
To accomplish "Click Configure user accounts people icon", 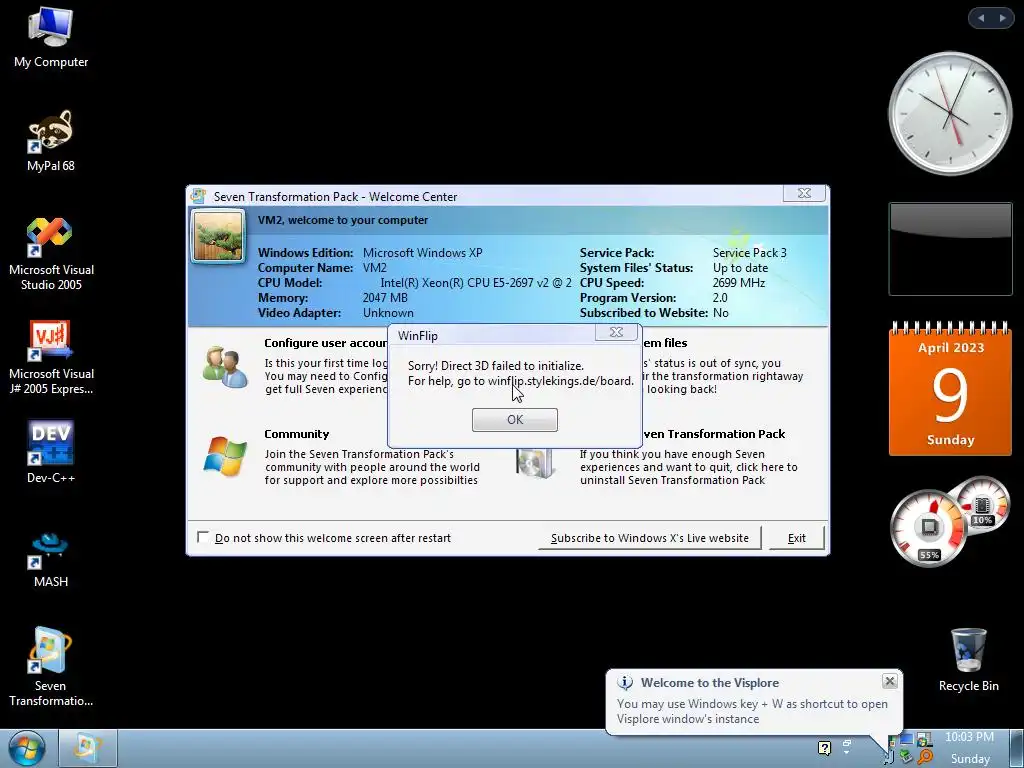I will [x=225, y=368].
